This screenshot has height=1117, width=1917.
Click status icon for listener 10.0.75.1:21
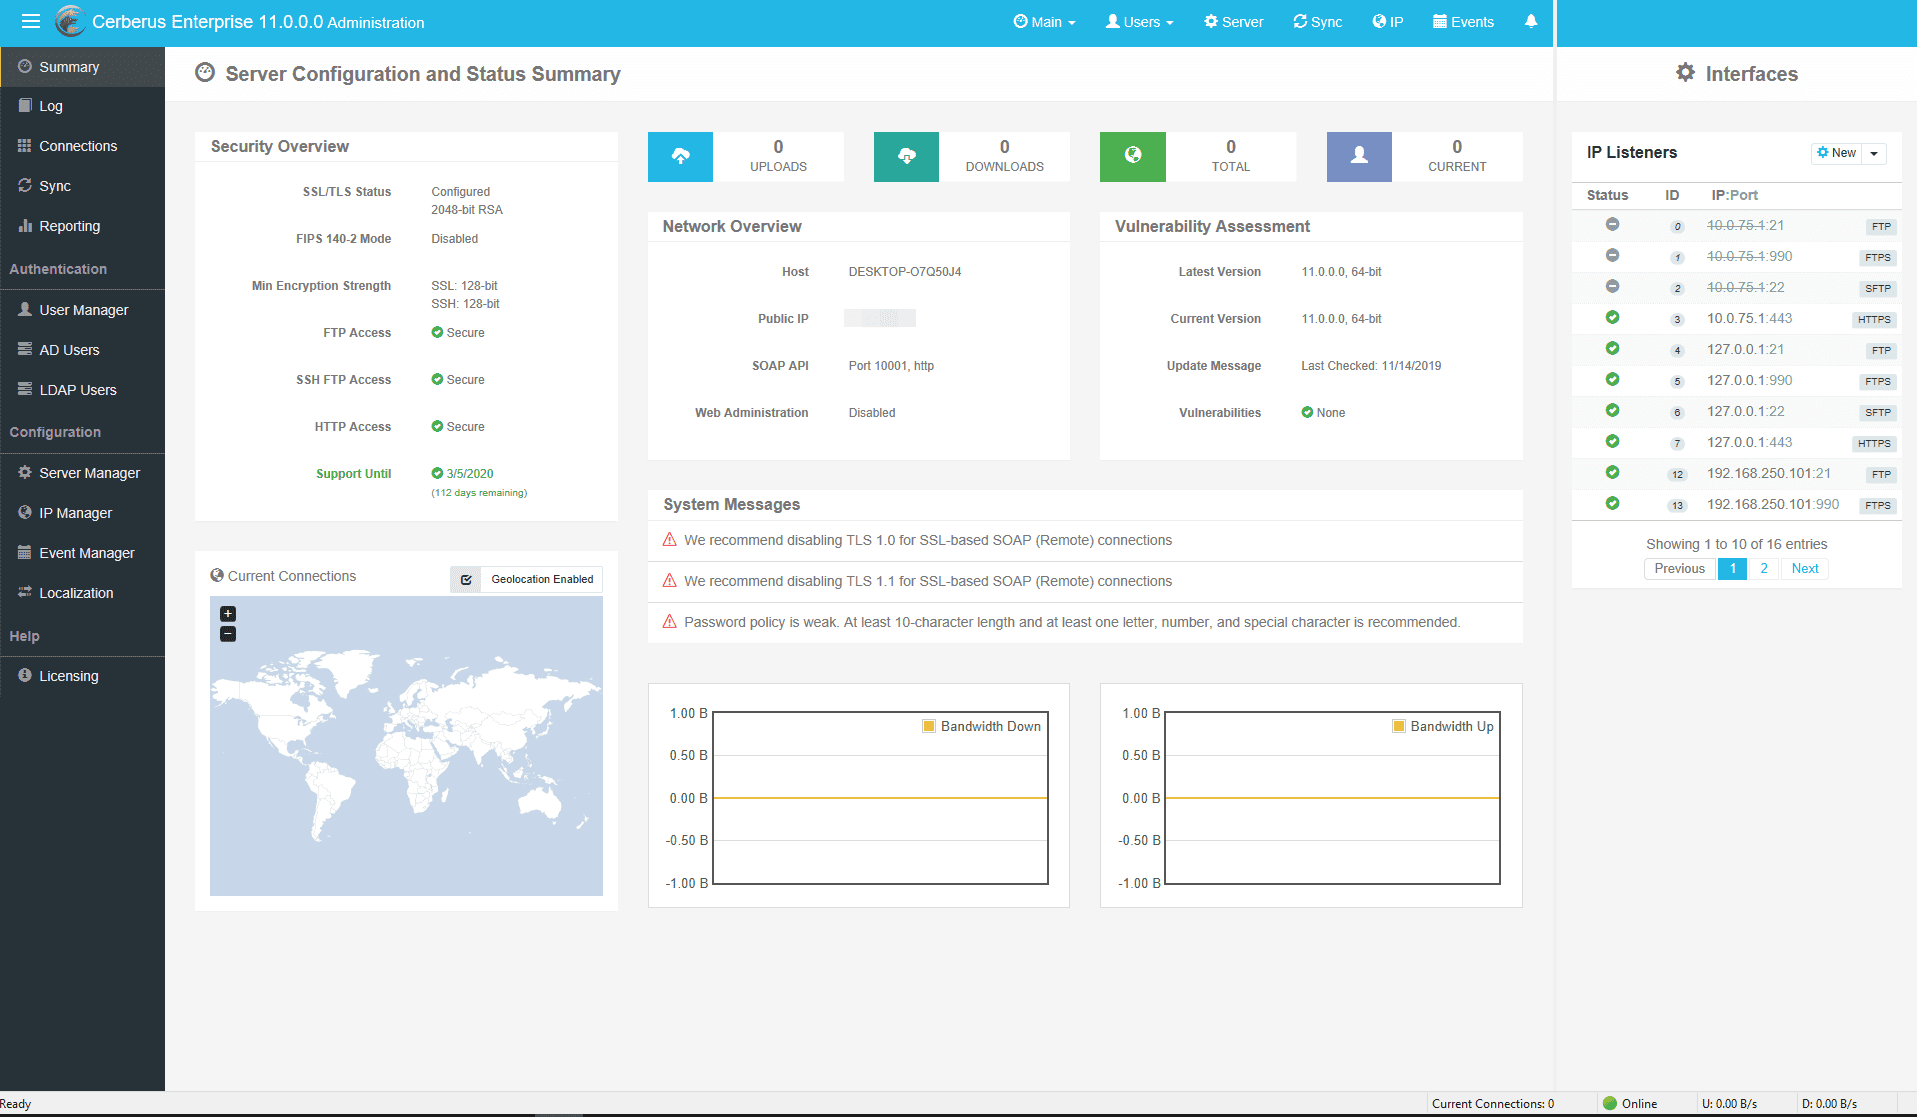tap(1612, 225)
